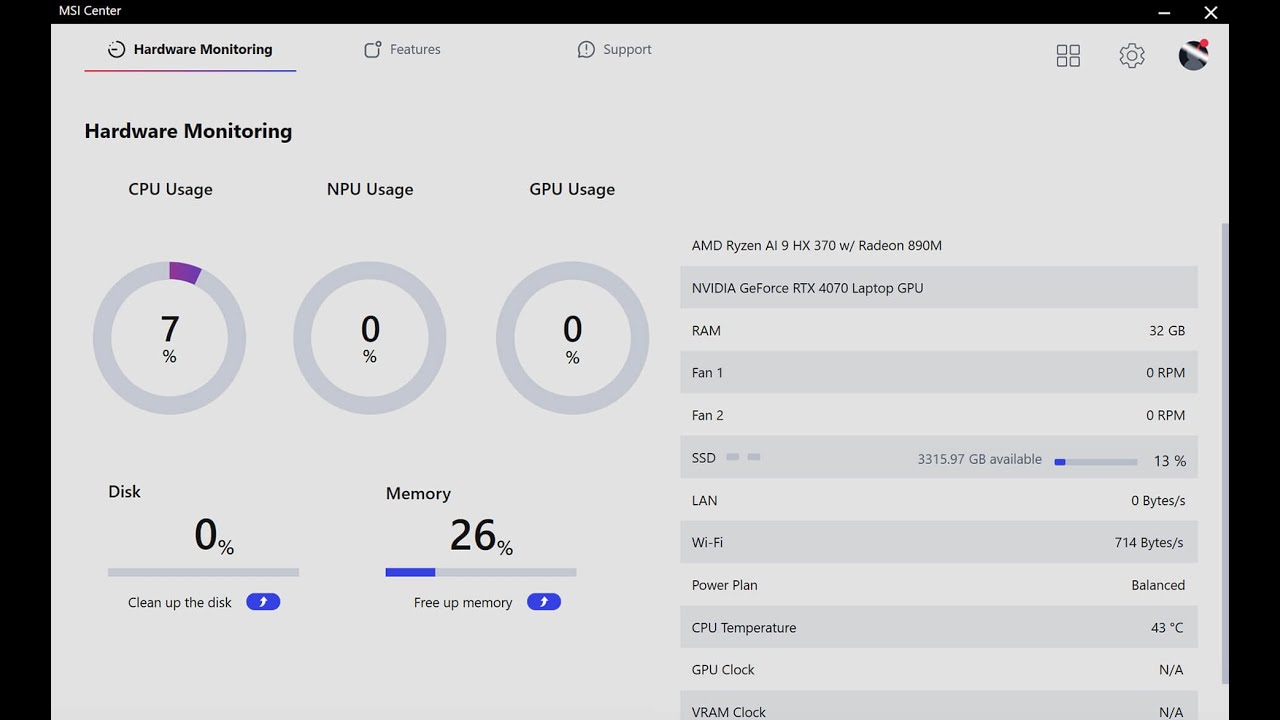
Task: Select the GPU Usage gauge
Action: coord(572,338)
